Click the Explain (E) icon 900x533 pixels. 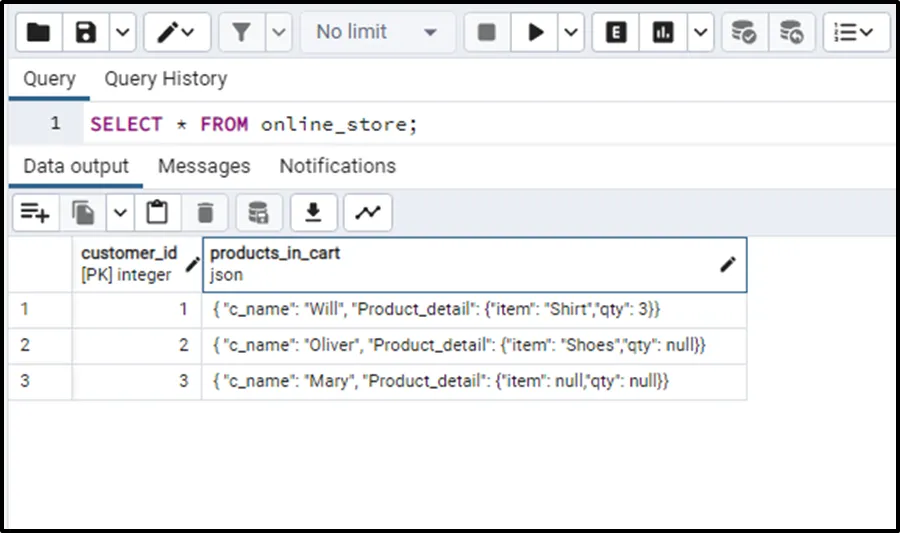tap(616, 32)
